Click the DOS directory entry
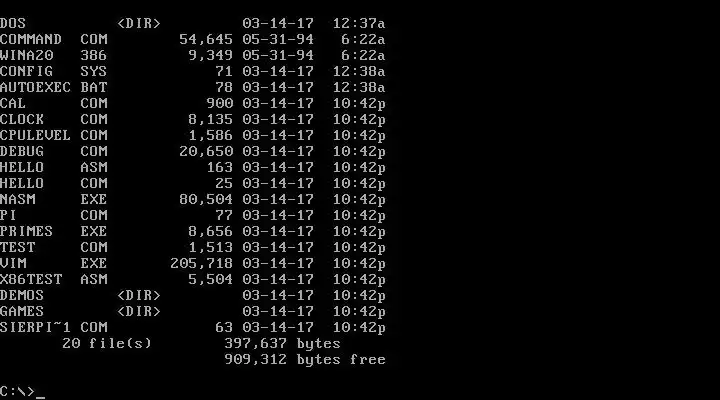The width and height of the screenshot is (720, 400). pyautogui.click(x=192, y=23)
